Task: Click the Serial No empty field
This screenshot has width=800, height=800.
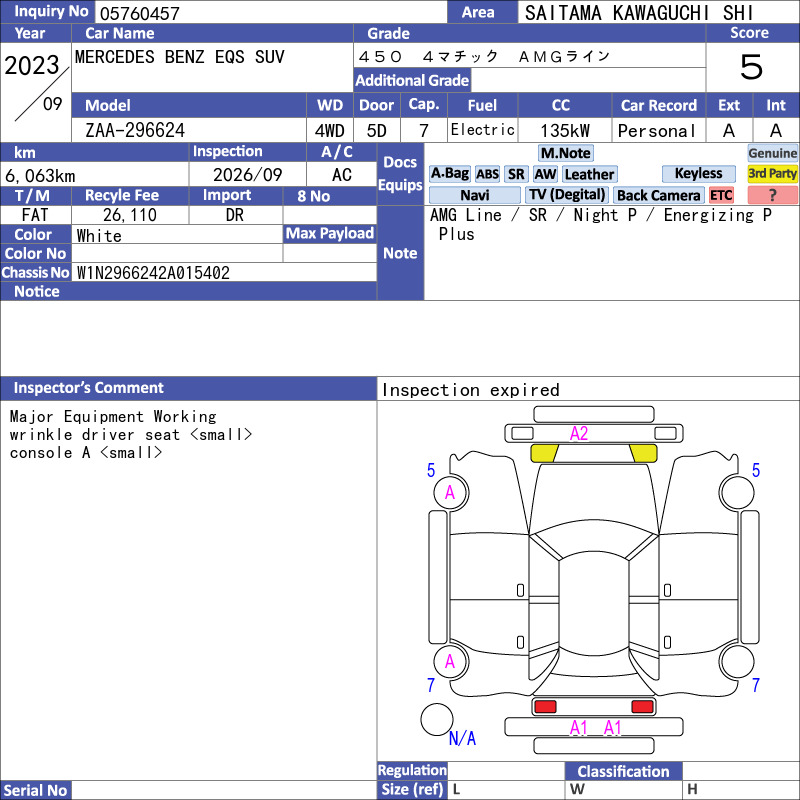Action: 224,790
